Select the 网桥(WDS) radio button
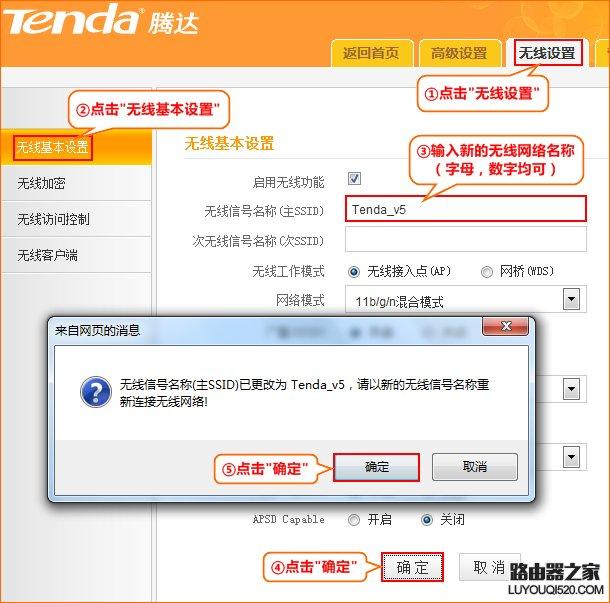 [486, 272]
